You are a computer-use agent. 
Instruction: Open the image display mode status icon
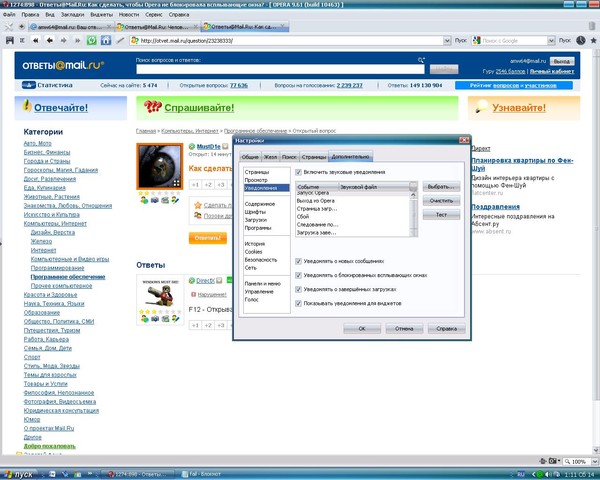553,461
